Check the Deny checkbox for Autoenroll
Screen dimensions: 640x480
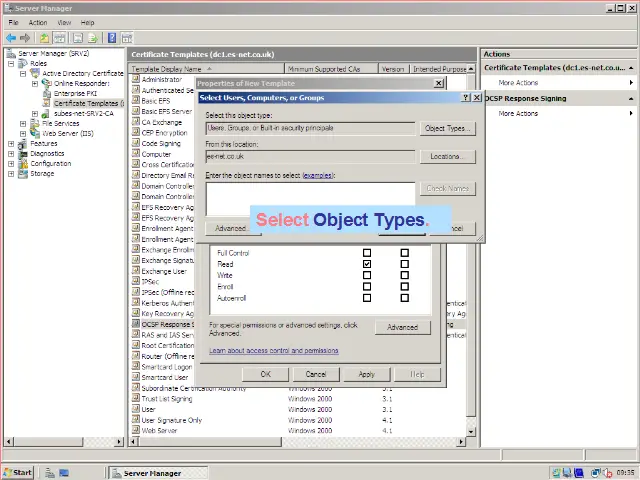[404, 297]
